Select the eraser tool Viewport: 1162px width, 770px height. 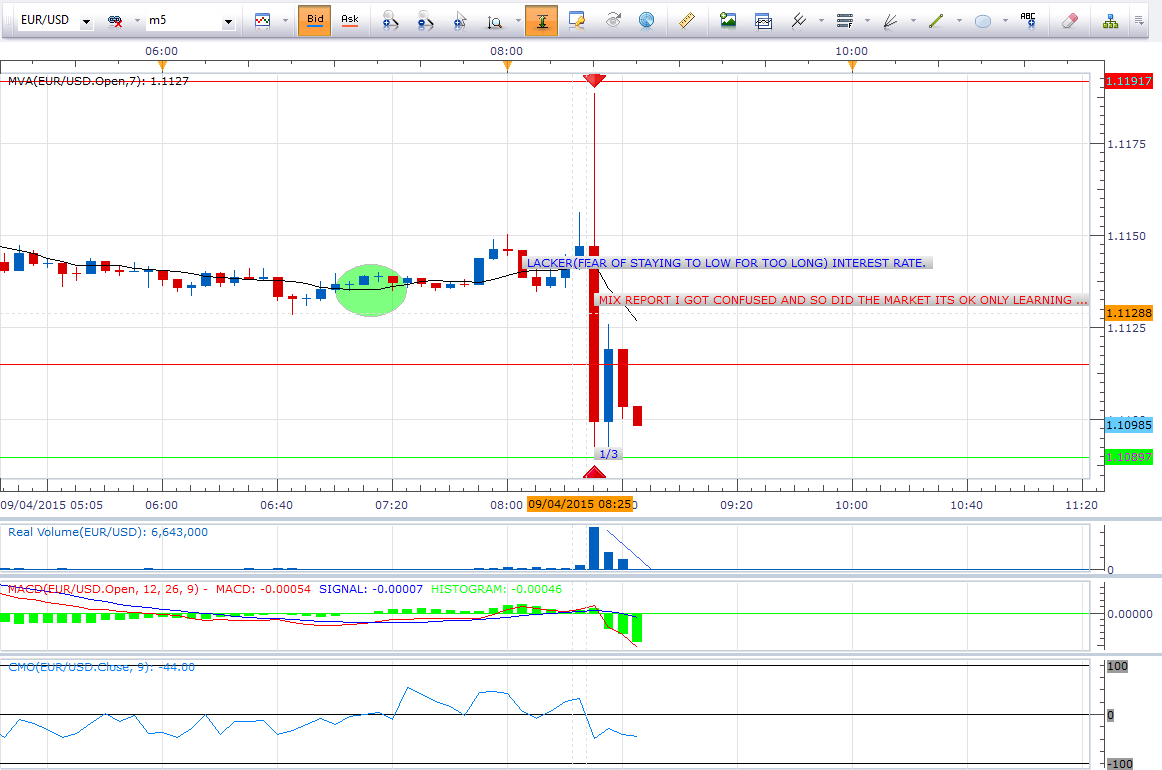(1069, 19)
